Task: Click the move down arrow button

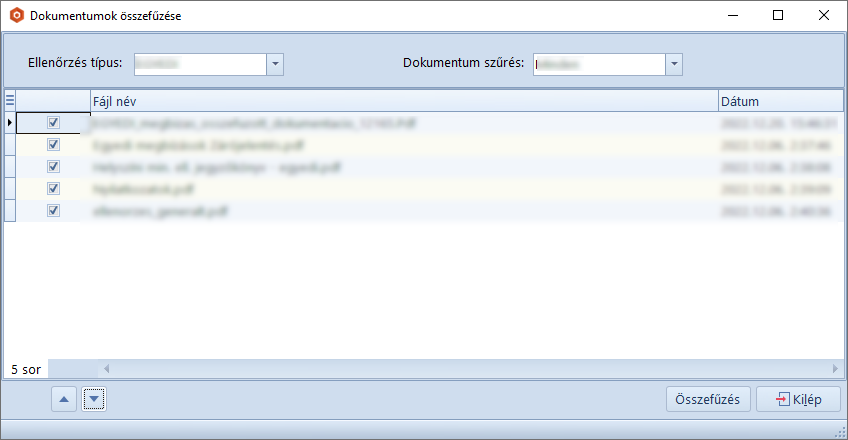Action: click(x=94, y=400)
